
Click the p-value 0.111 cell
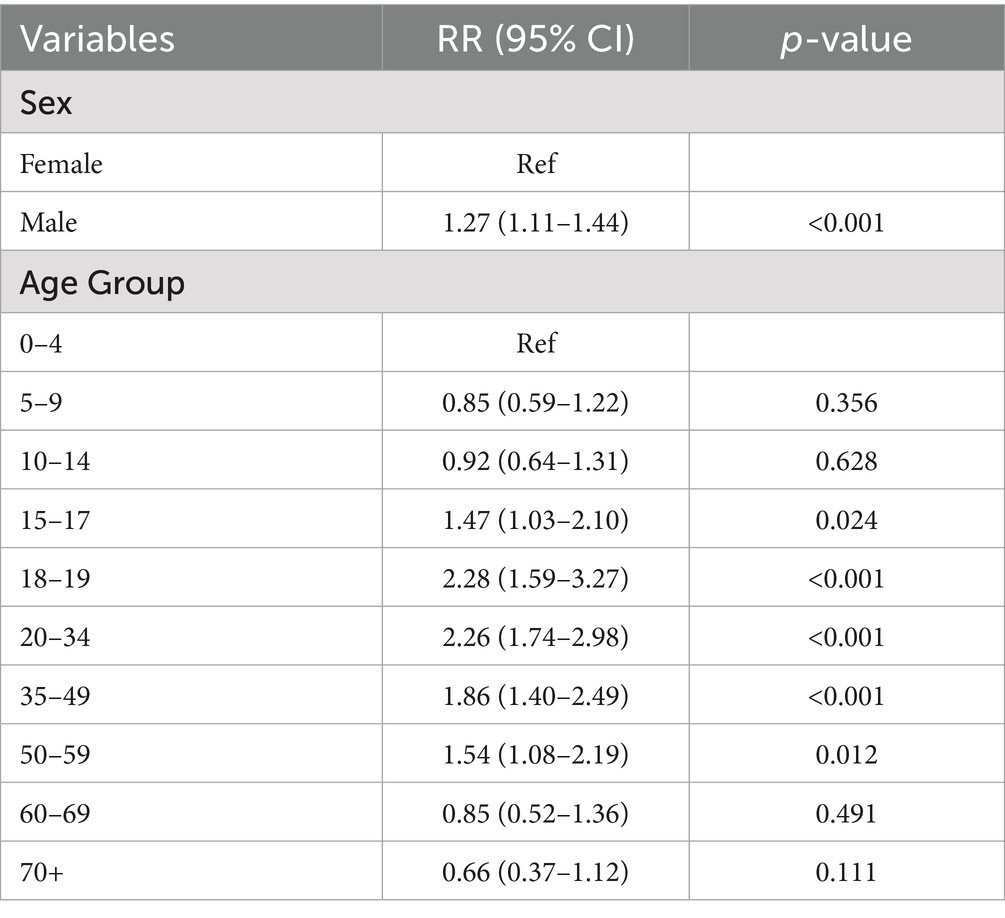pos(846,871)
